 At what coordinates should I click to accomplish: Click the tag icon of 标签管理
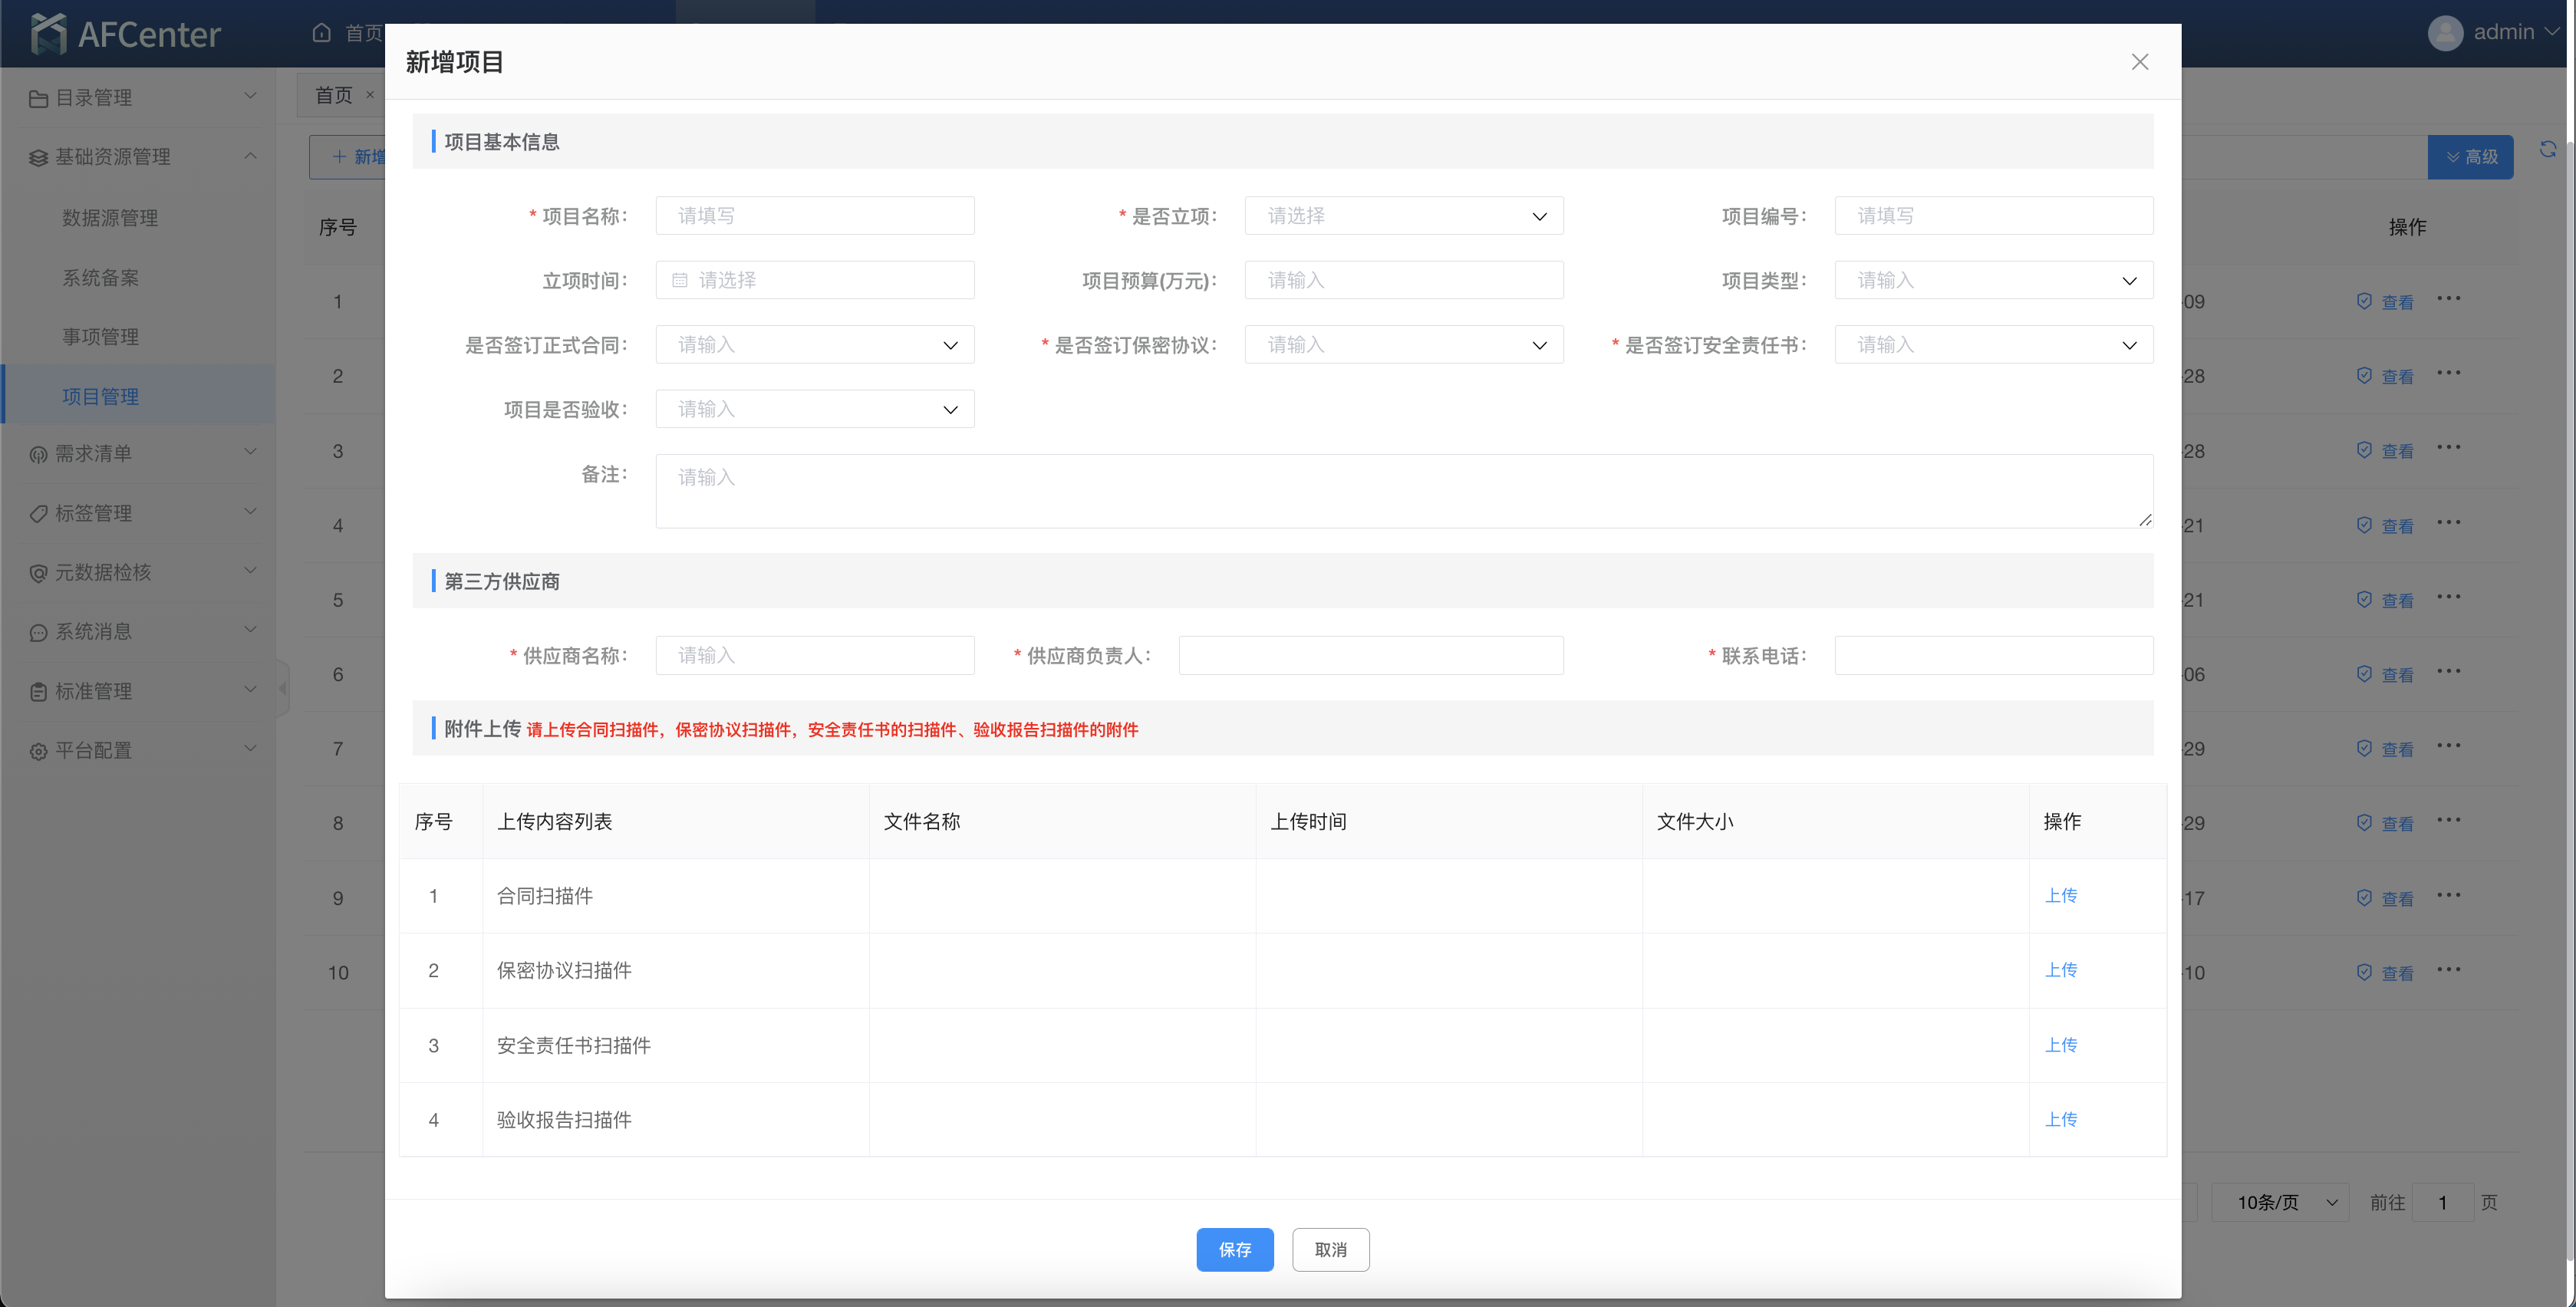coord(38,513)
